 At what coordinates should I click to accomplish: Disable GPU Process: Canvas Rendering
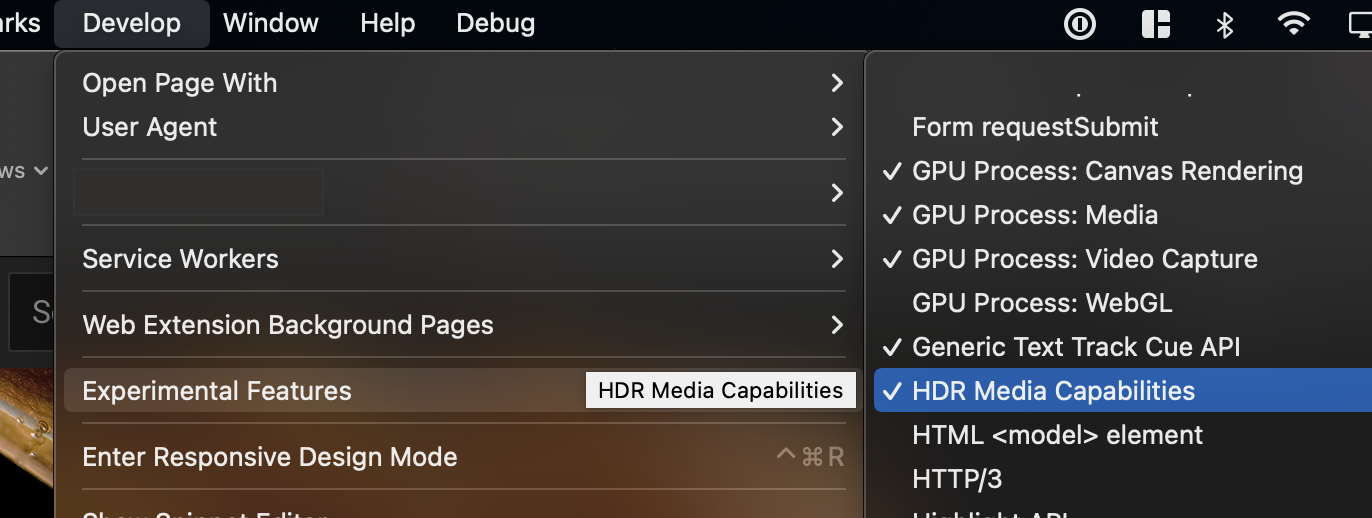(1107, 171)
